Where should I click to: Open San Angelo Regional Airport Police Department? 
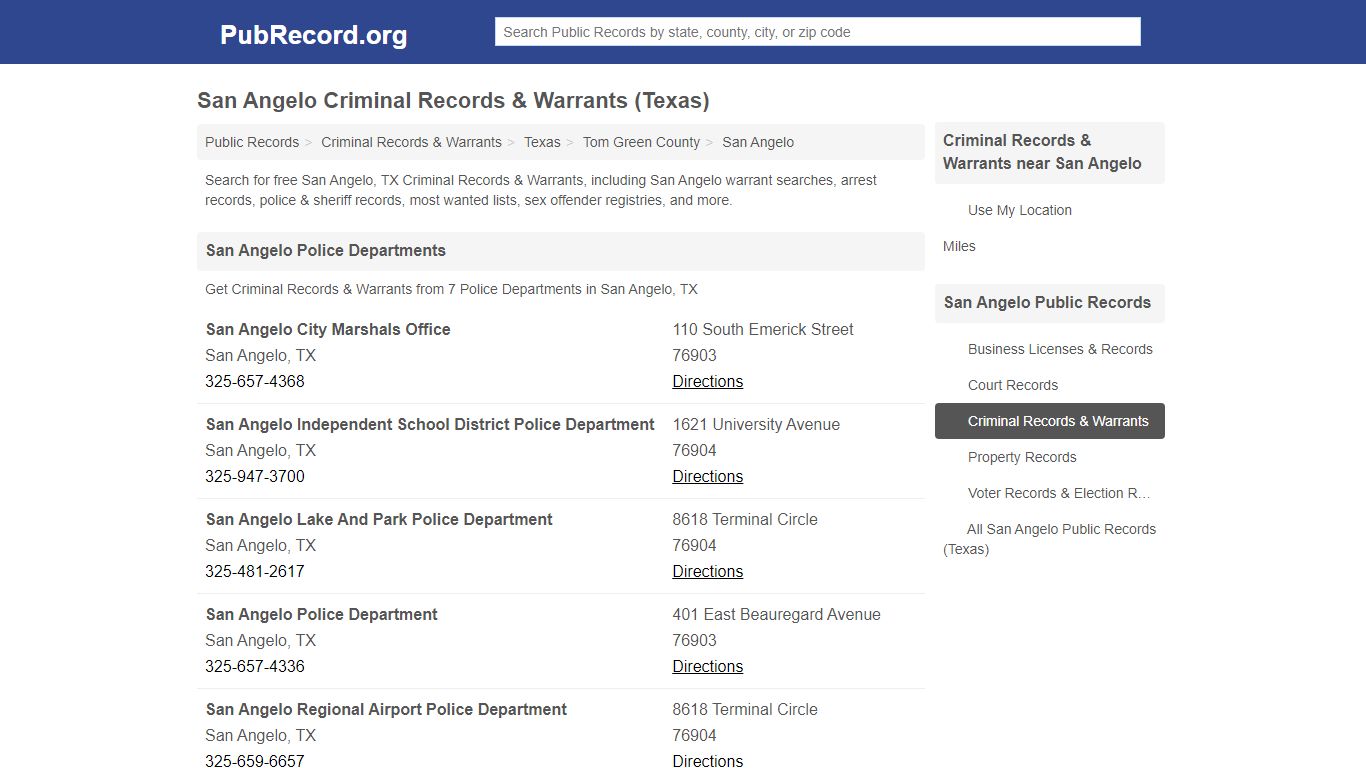386,709
